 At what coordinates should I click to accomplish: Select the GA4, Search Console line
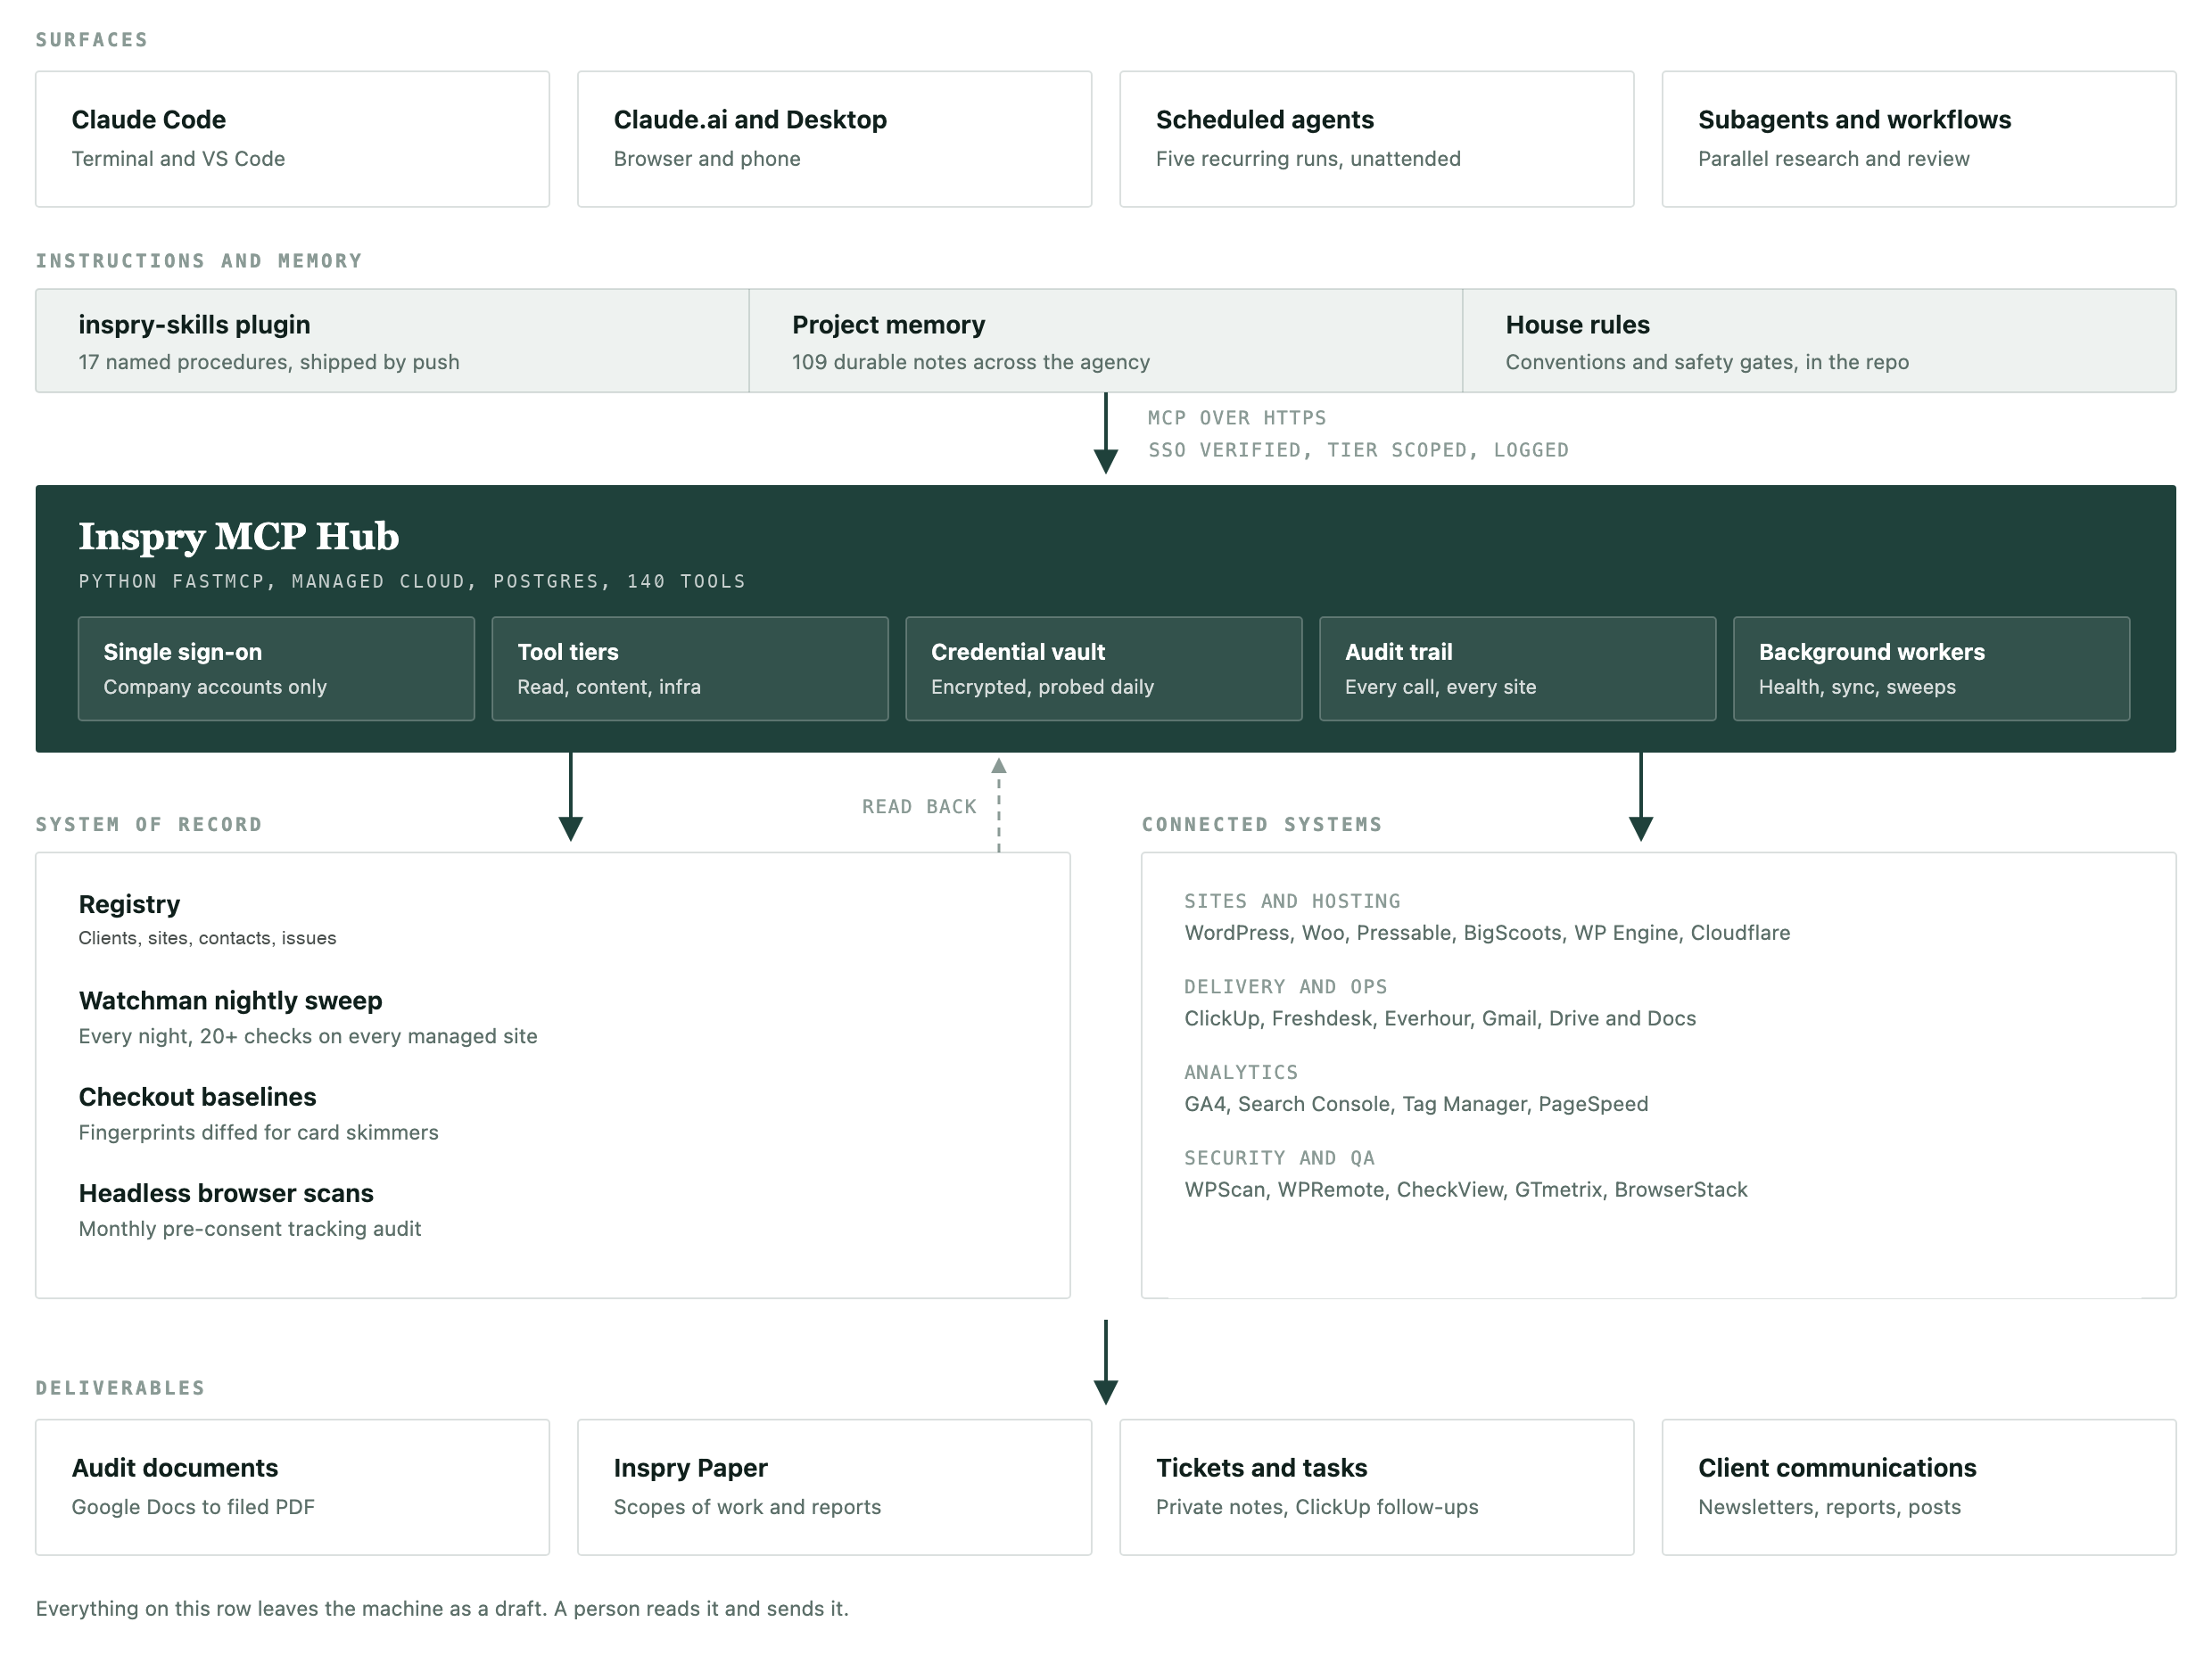click(1416, 1104)
